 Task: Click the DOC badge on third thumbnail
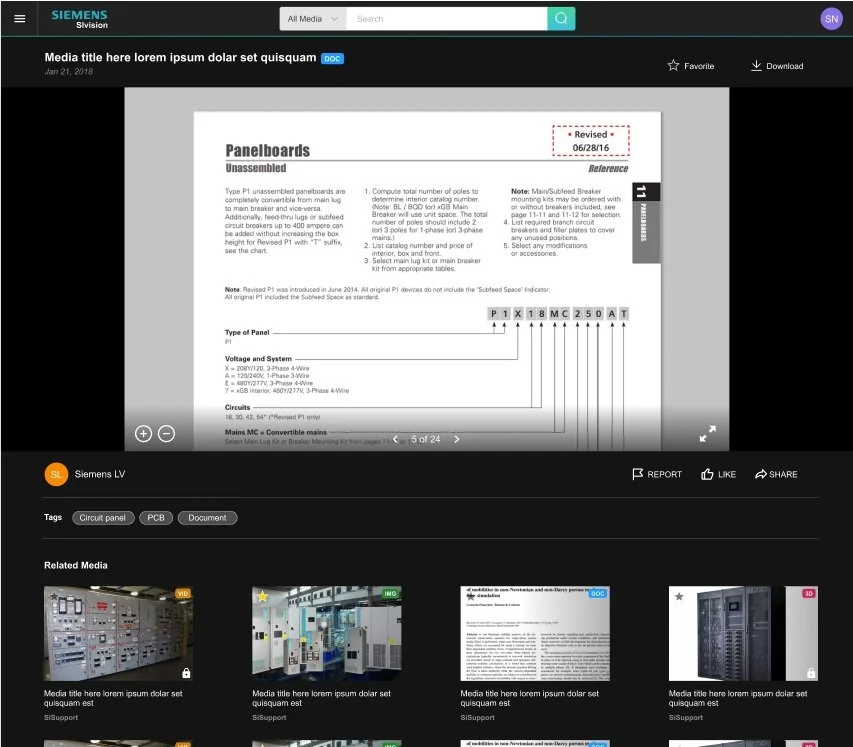[598, 594]
